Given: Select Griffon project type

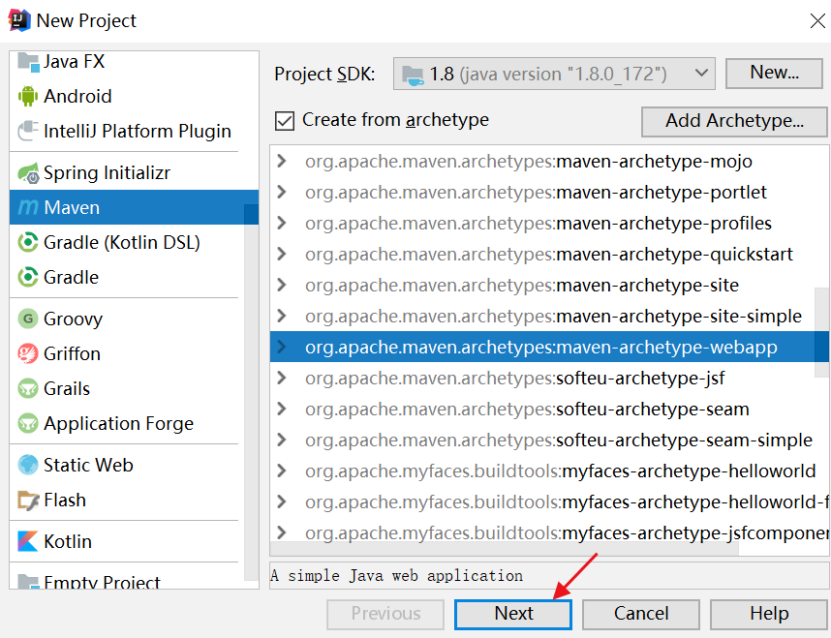Looking at the screenshot, I should click(x=127, y=353).
